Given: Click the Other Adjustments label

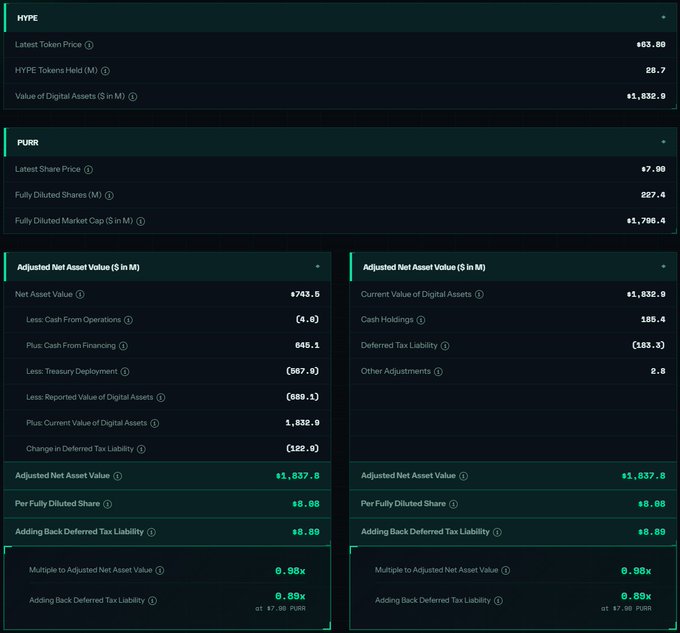Looking at the screenshot, I should pos(396,372).
